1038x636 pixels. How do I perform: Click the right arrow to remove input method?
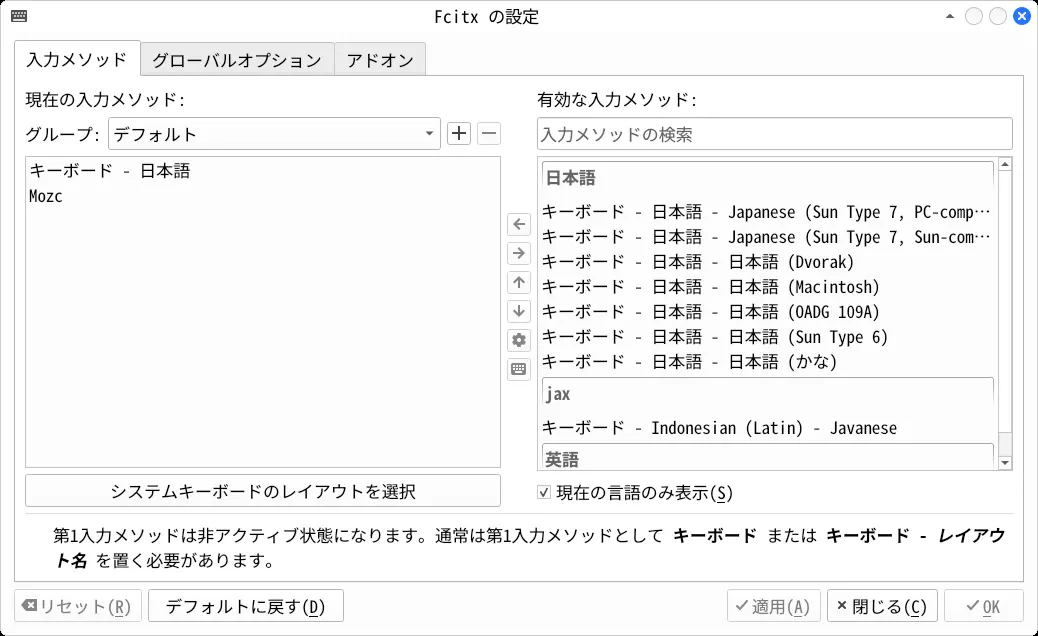point(519,253)
